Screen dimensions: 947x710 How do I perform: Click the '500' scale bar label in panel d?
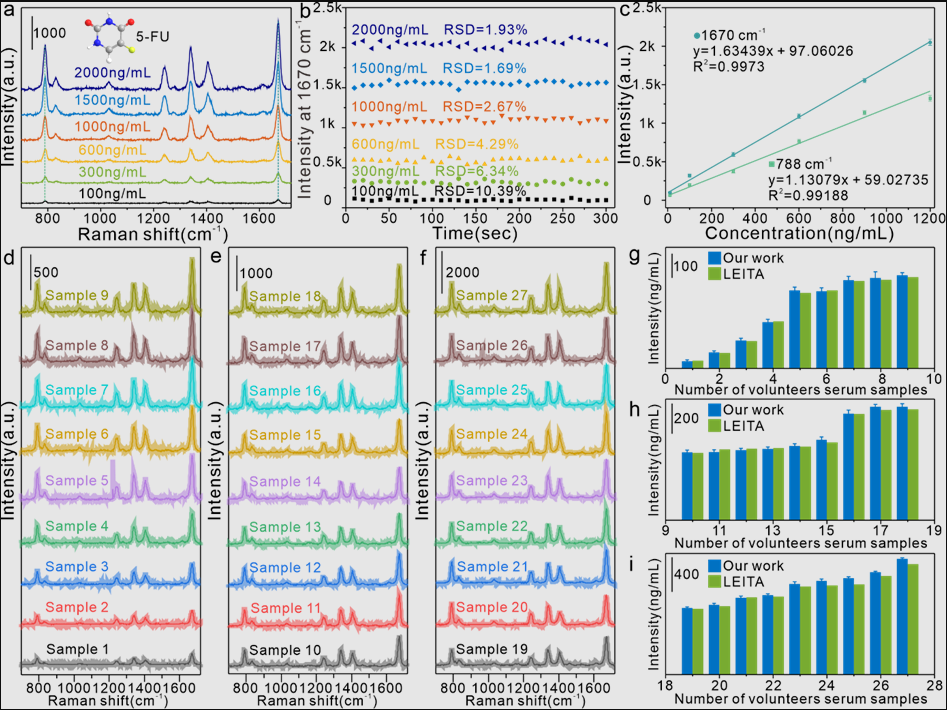(x=47, y=271)
